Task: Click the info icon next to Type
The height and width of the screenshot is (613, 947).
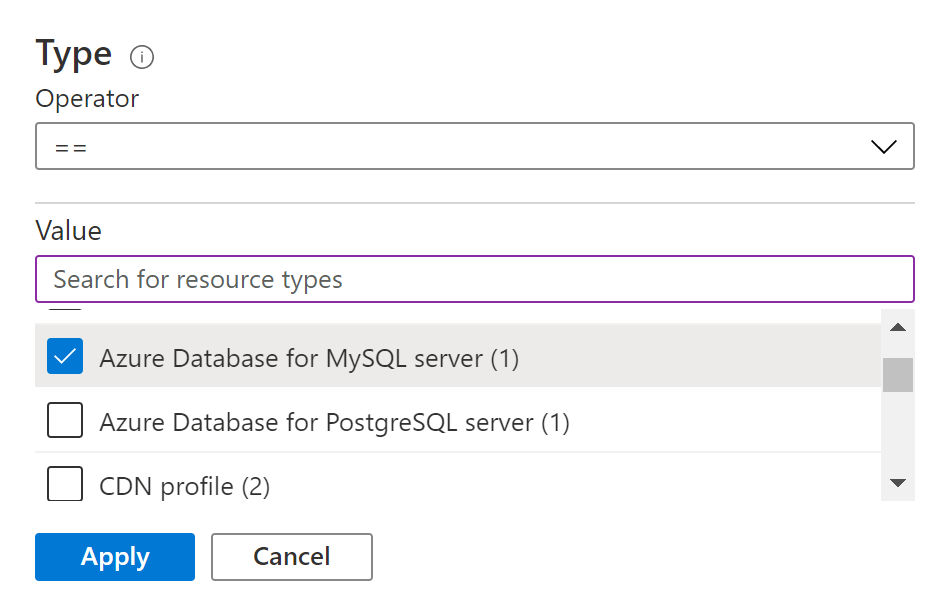Action: (x=142, y=58)
